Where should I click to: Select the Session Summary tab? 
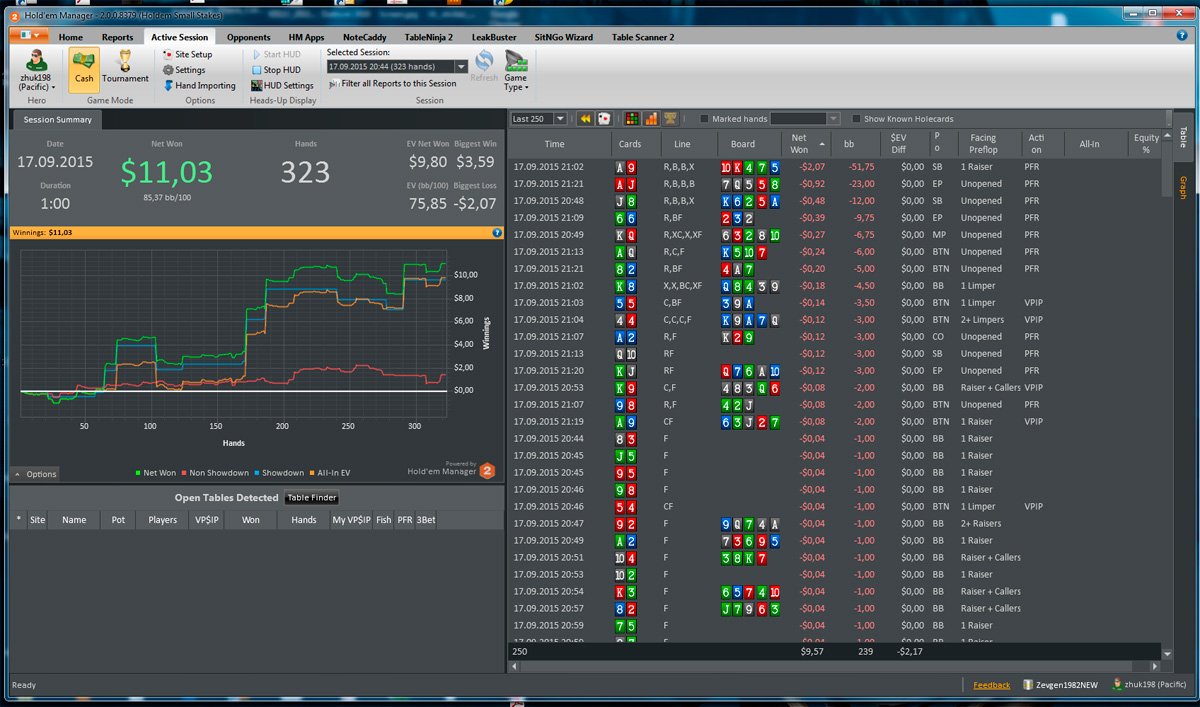click(57, 120)
